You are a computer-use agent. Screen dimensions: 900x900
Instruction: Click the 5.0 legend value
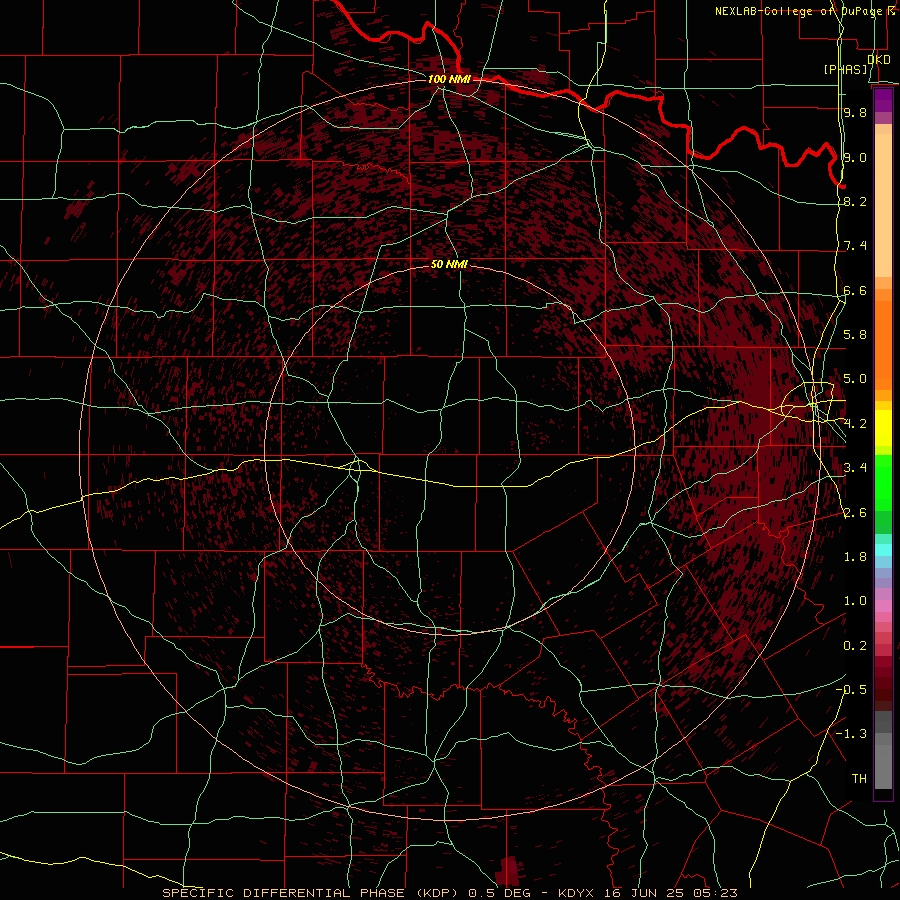pos(855,379)
